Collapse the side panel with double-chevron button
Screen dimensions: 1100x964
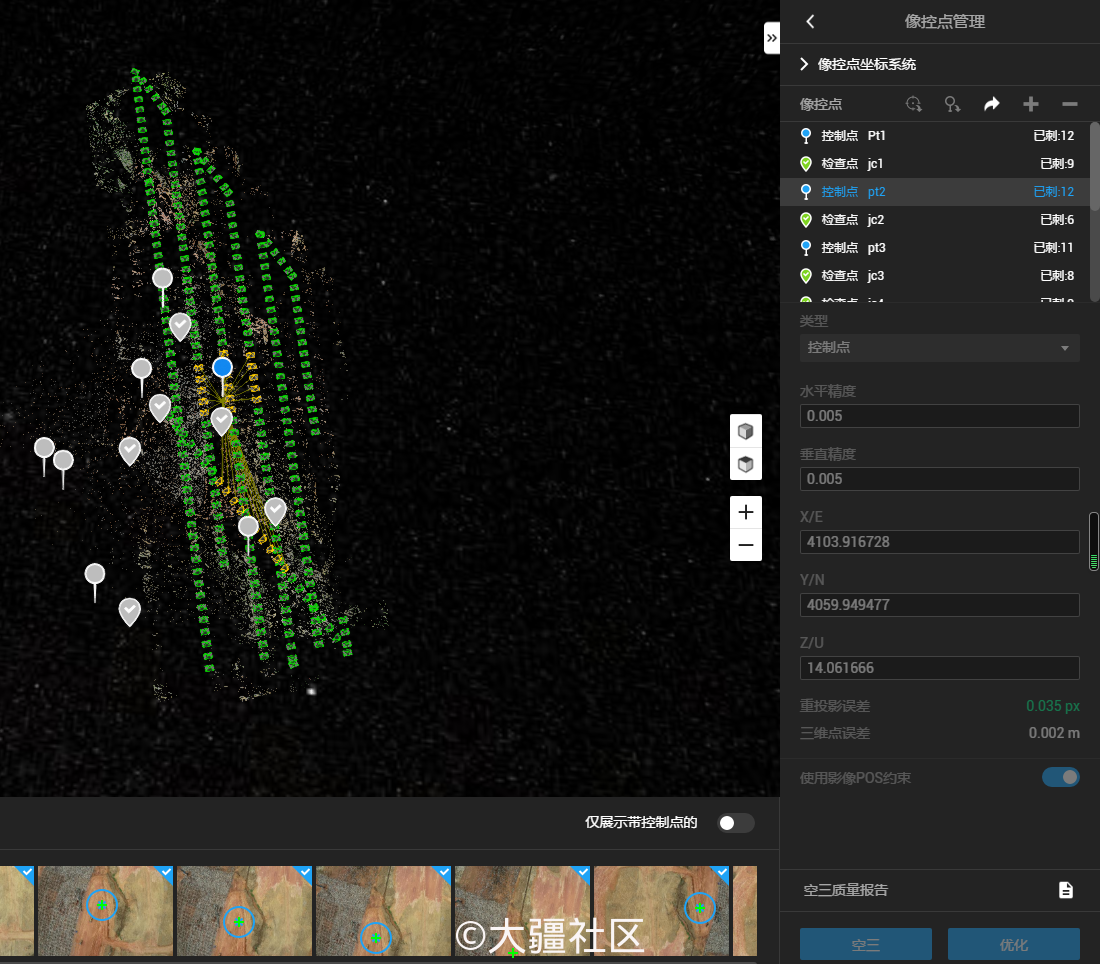pos(771,38)
